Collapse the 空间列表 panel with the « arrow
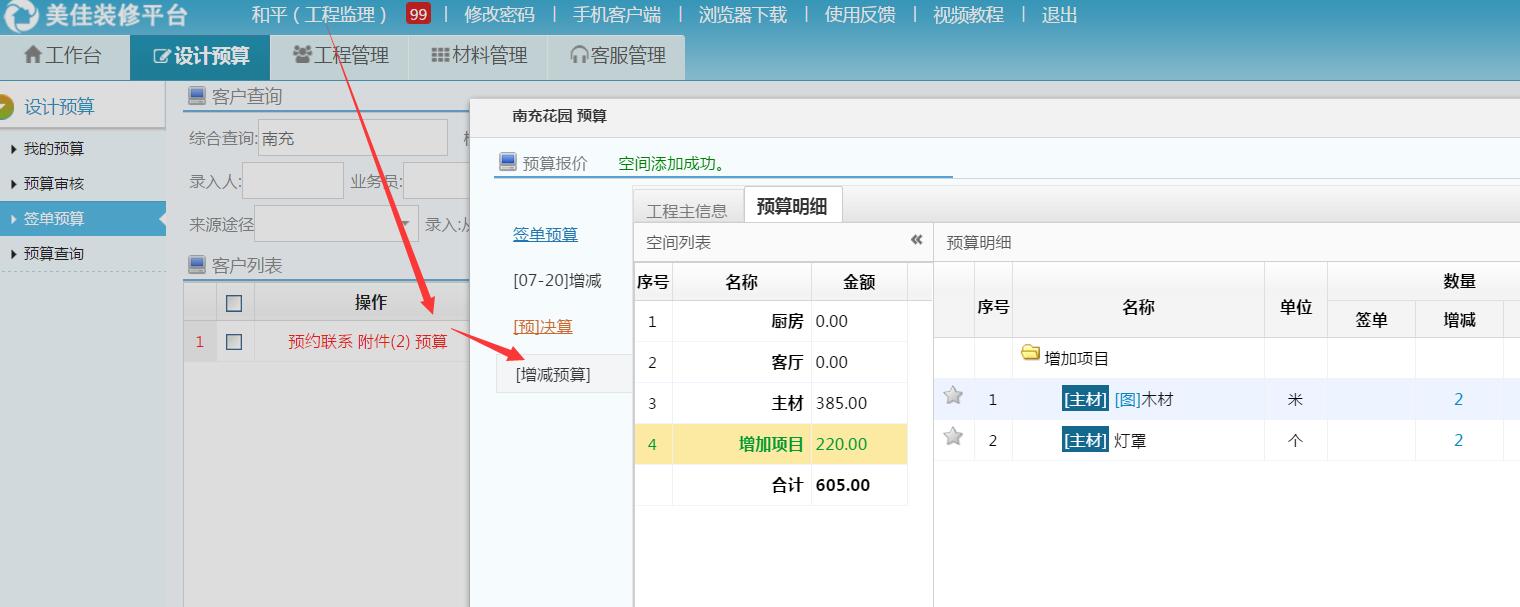 coord(916,240)
